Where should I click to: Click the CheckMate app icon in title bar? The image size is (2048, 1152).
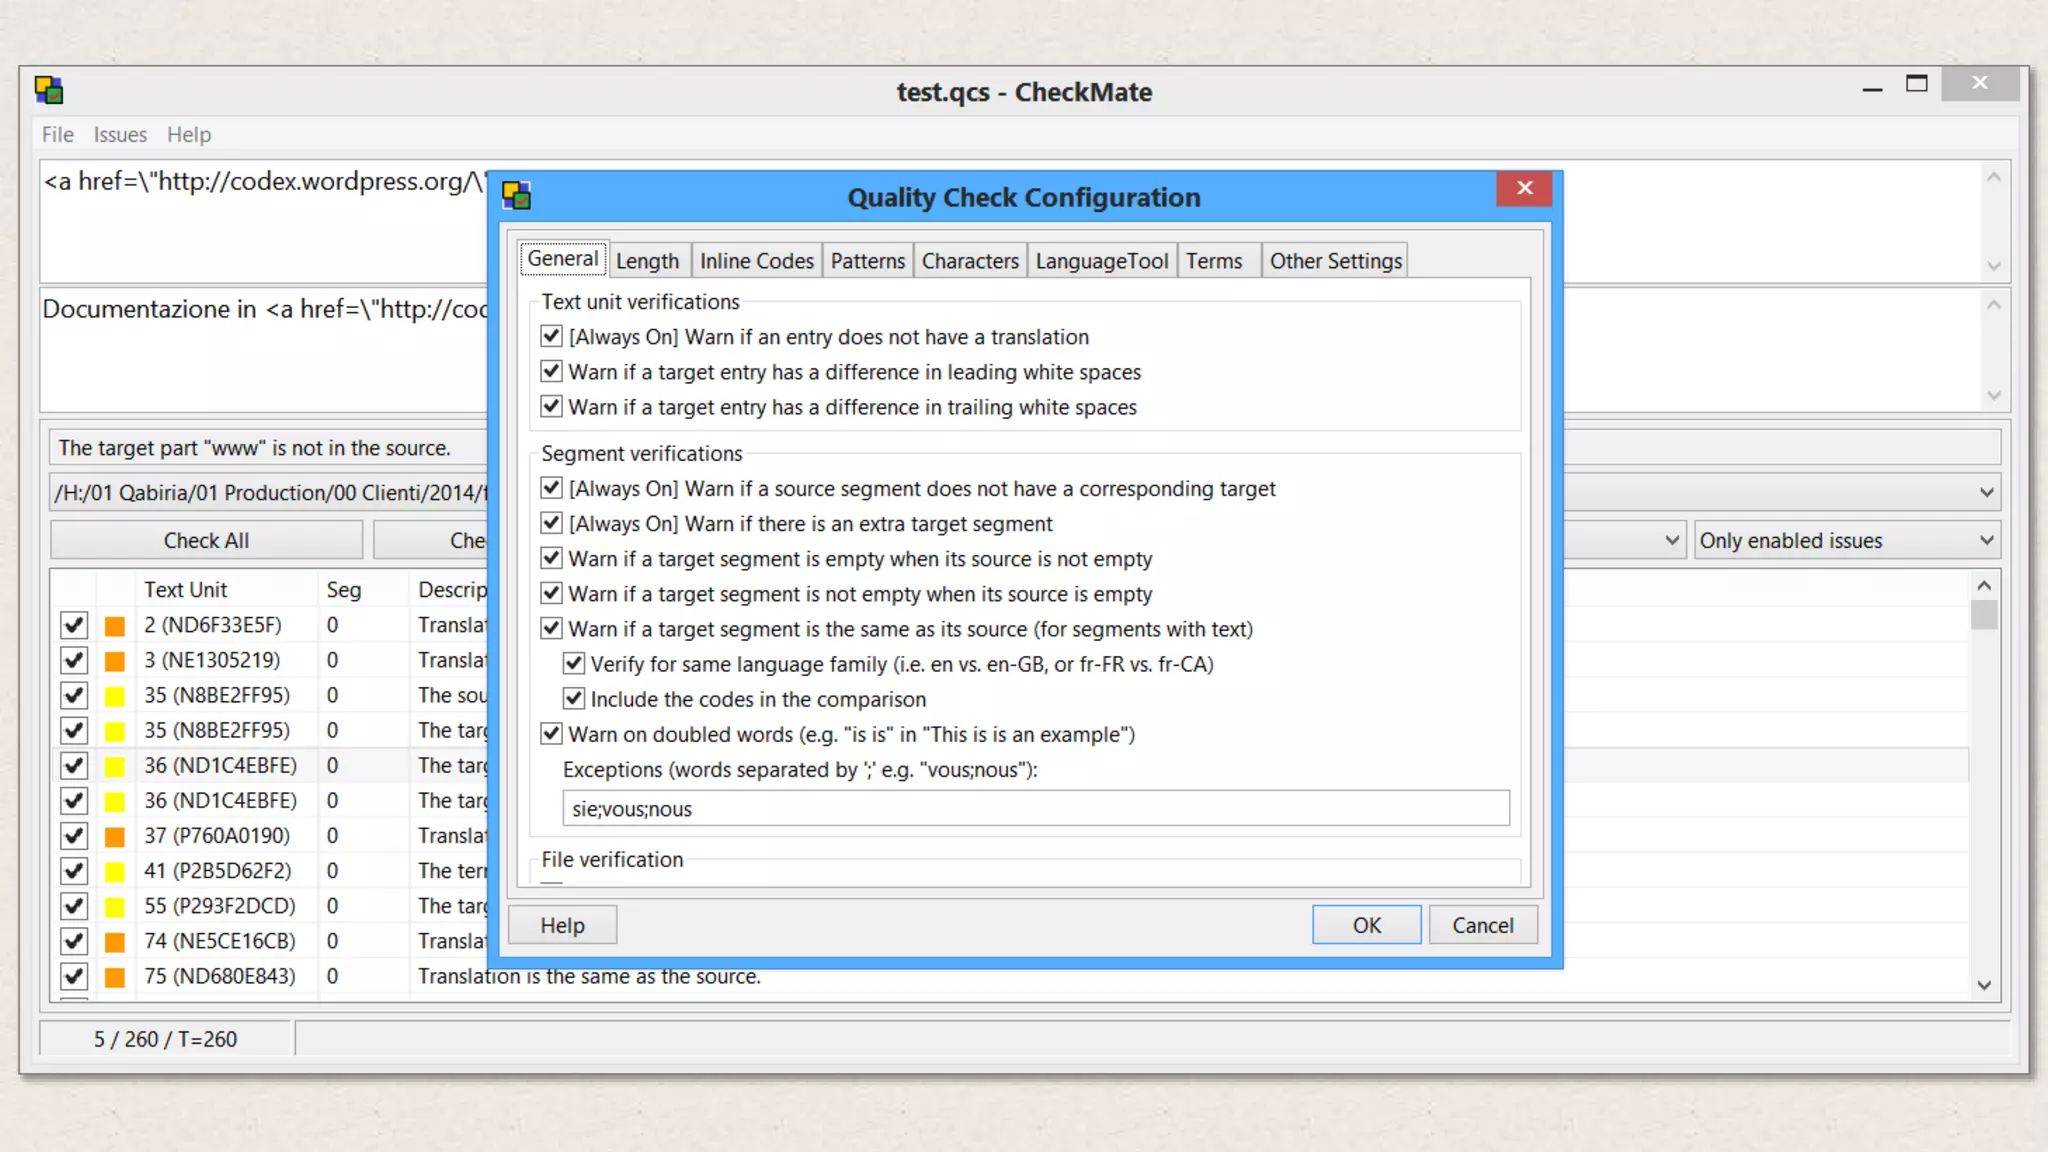49,90
